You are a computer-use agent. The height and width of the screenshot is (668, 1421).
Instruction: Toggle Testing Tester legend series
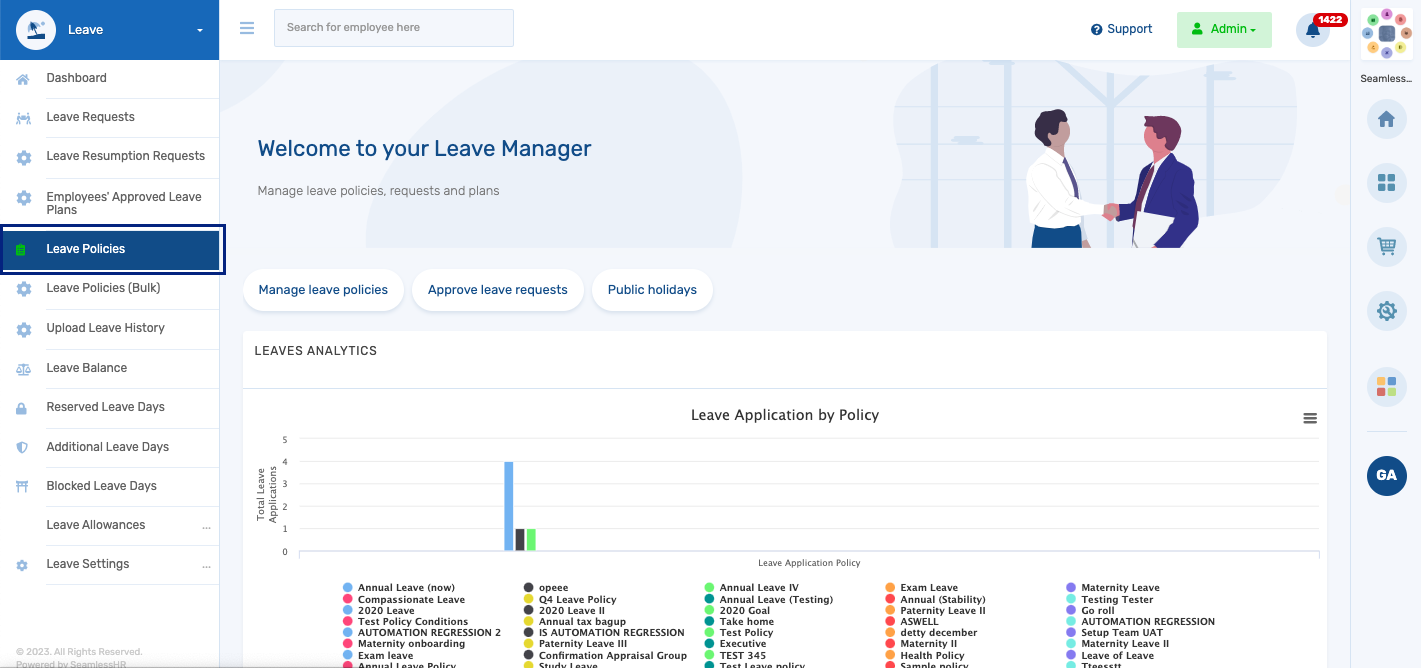1110,600
